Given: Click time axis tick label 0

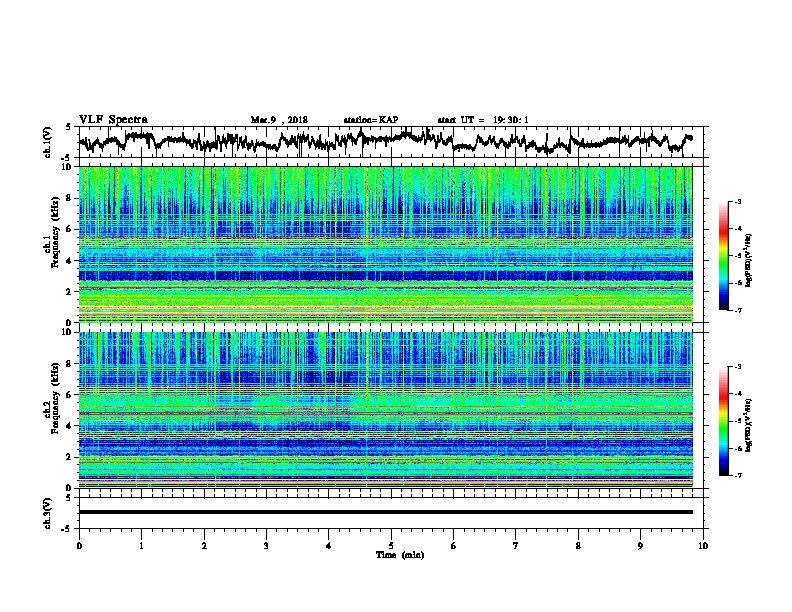Looking at the screenshot, I should click(79, 546).
